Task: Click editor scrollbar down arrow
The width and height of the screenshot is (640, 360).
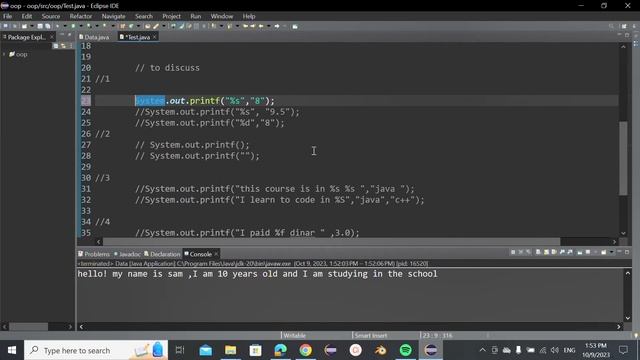Action: [623, 233]
